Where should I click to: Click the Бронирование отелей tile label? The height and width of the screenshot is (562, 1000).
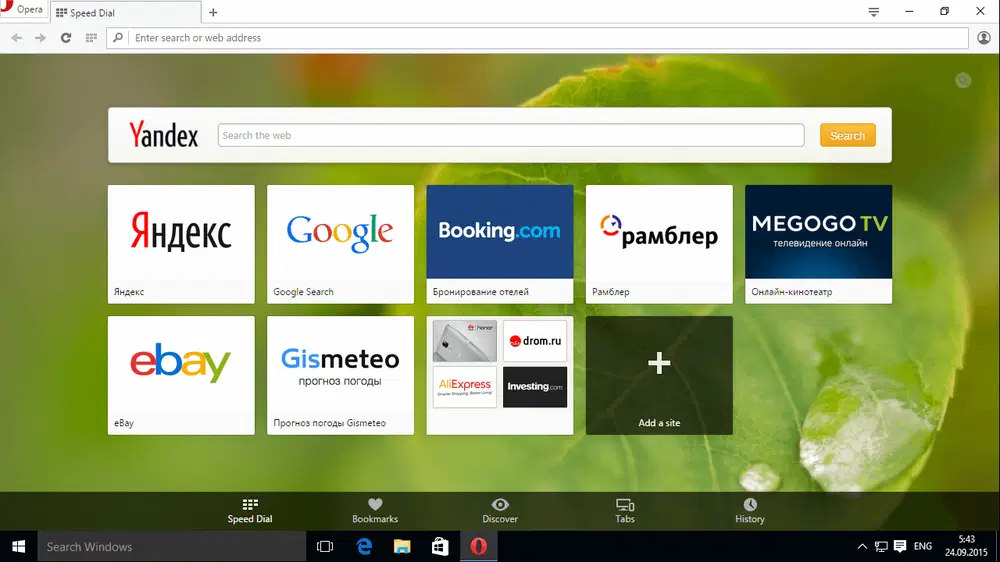point(480,292)
